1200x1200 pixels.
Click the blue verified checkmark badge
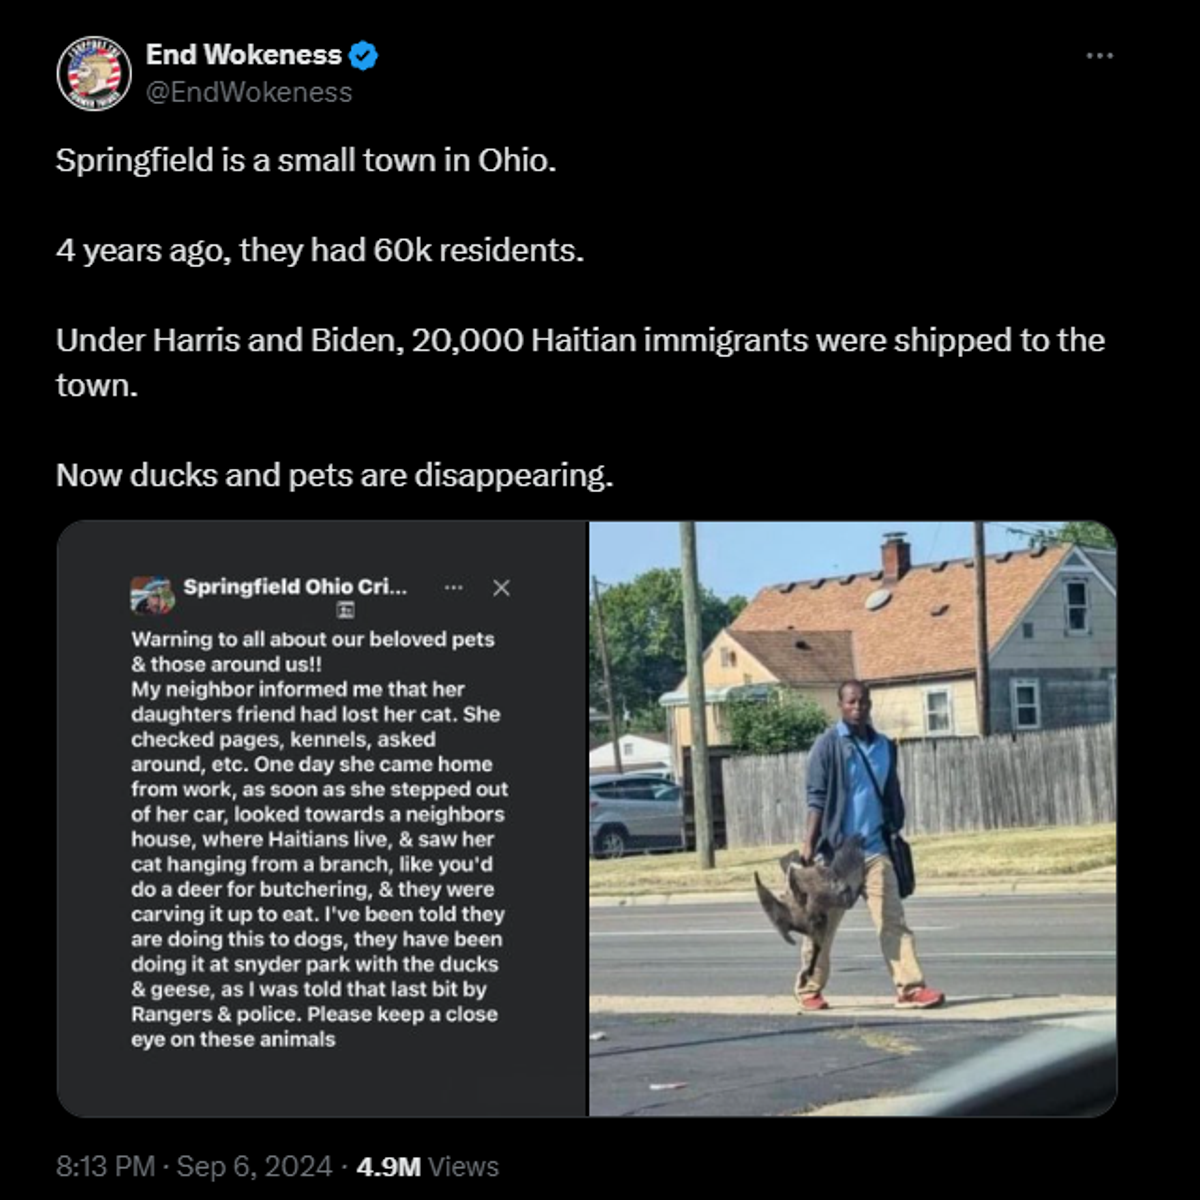363,56
